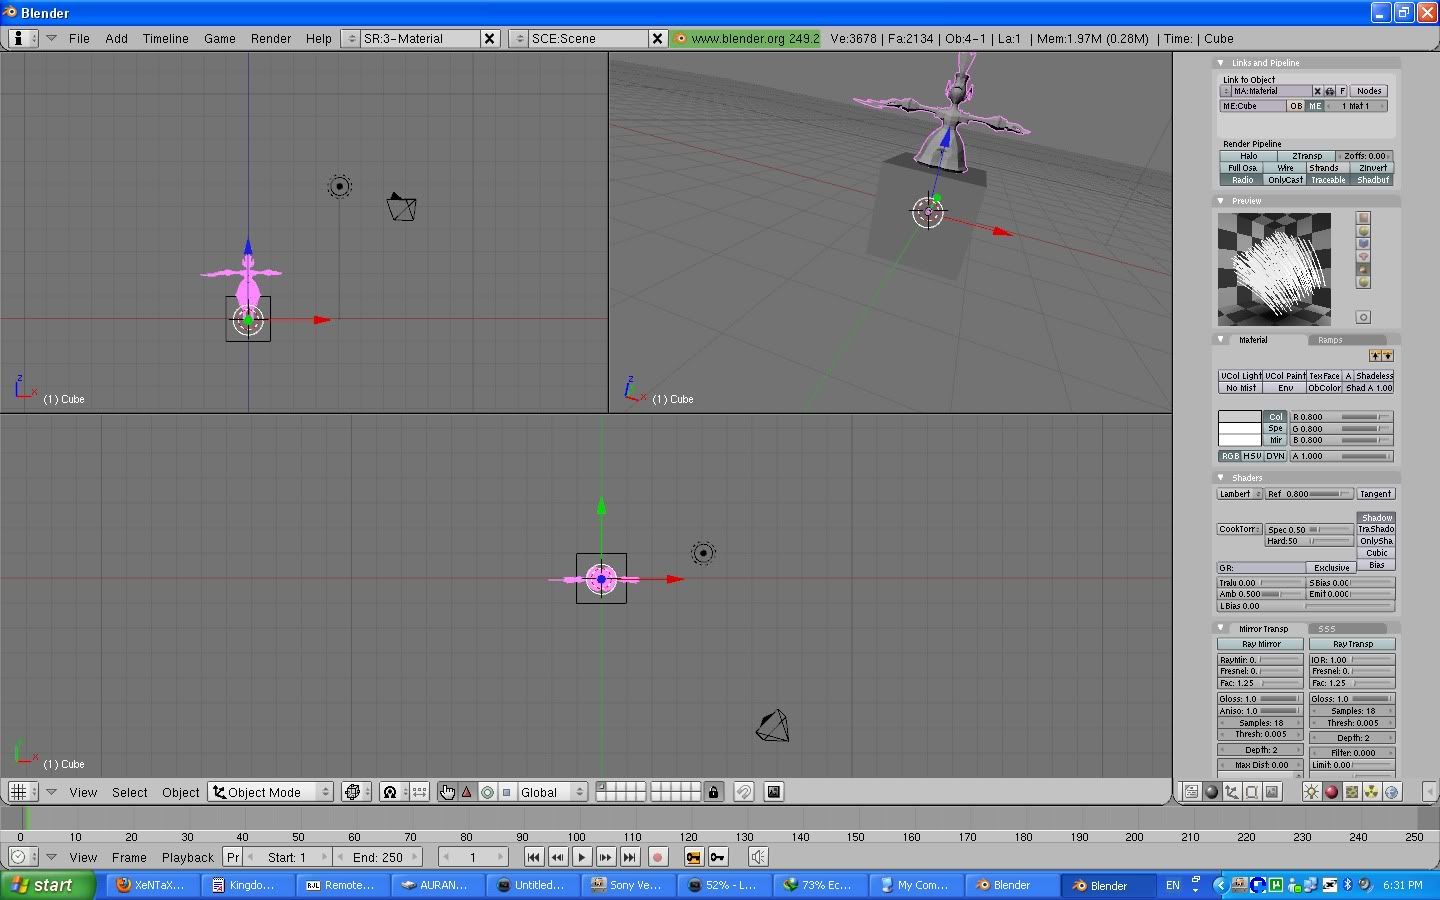Image resolution: width=1440 pixels, height=900 pixels.
Task: Enable the scale manipulator square icon
Action: (507, 792)
